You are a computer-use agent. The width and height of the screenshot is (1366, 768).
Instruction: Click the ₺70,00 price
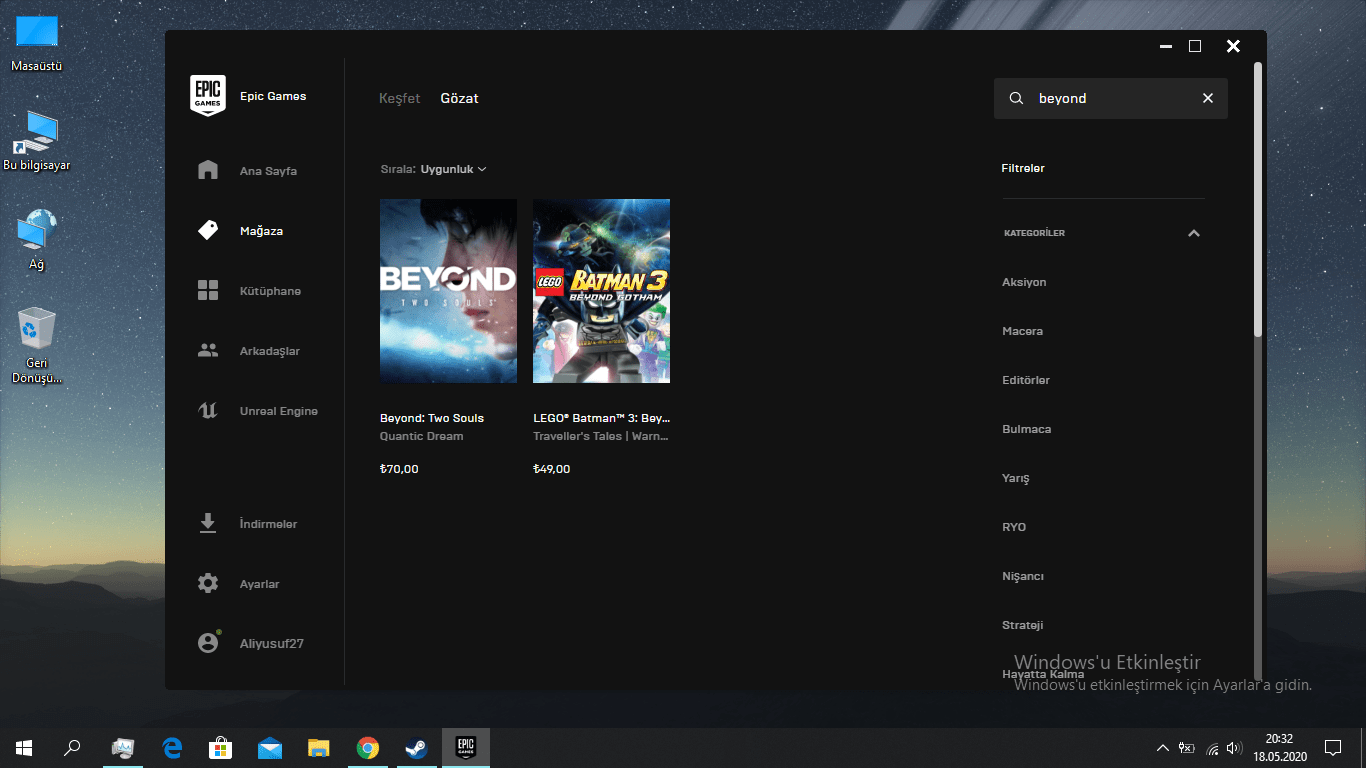point(399,469)
